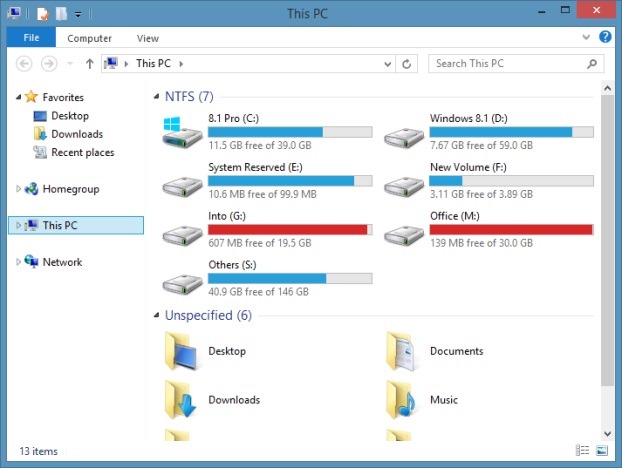
Task: Click the red Office (M:) usage bar
Action: point(512,230)
